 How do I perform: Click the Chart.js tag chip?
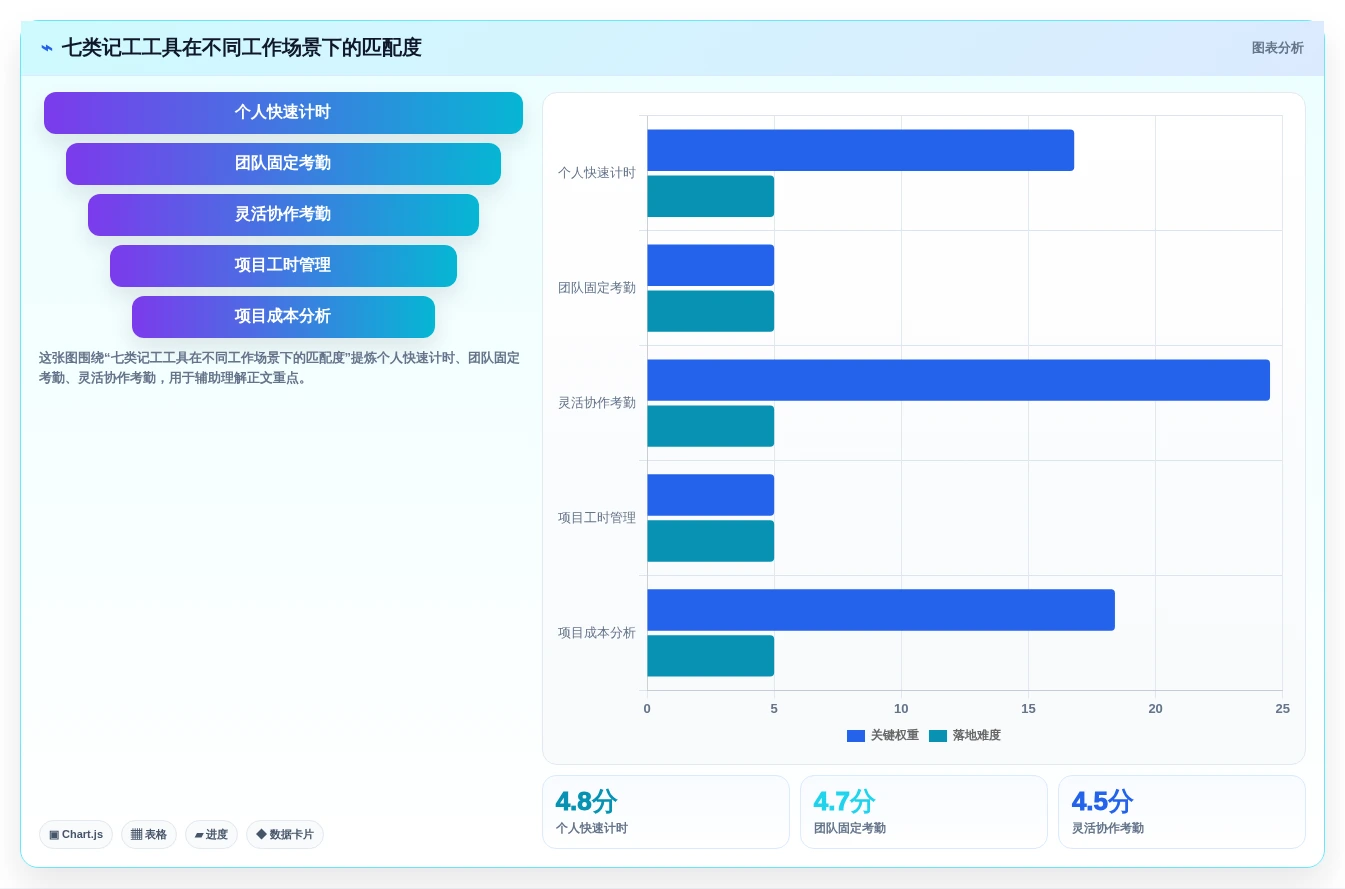point(76,834)
